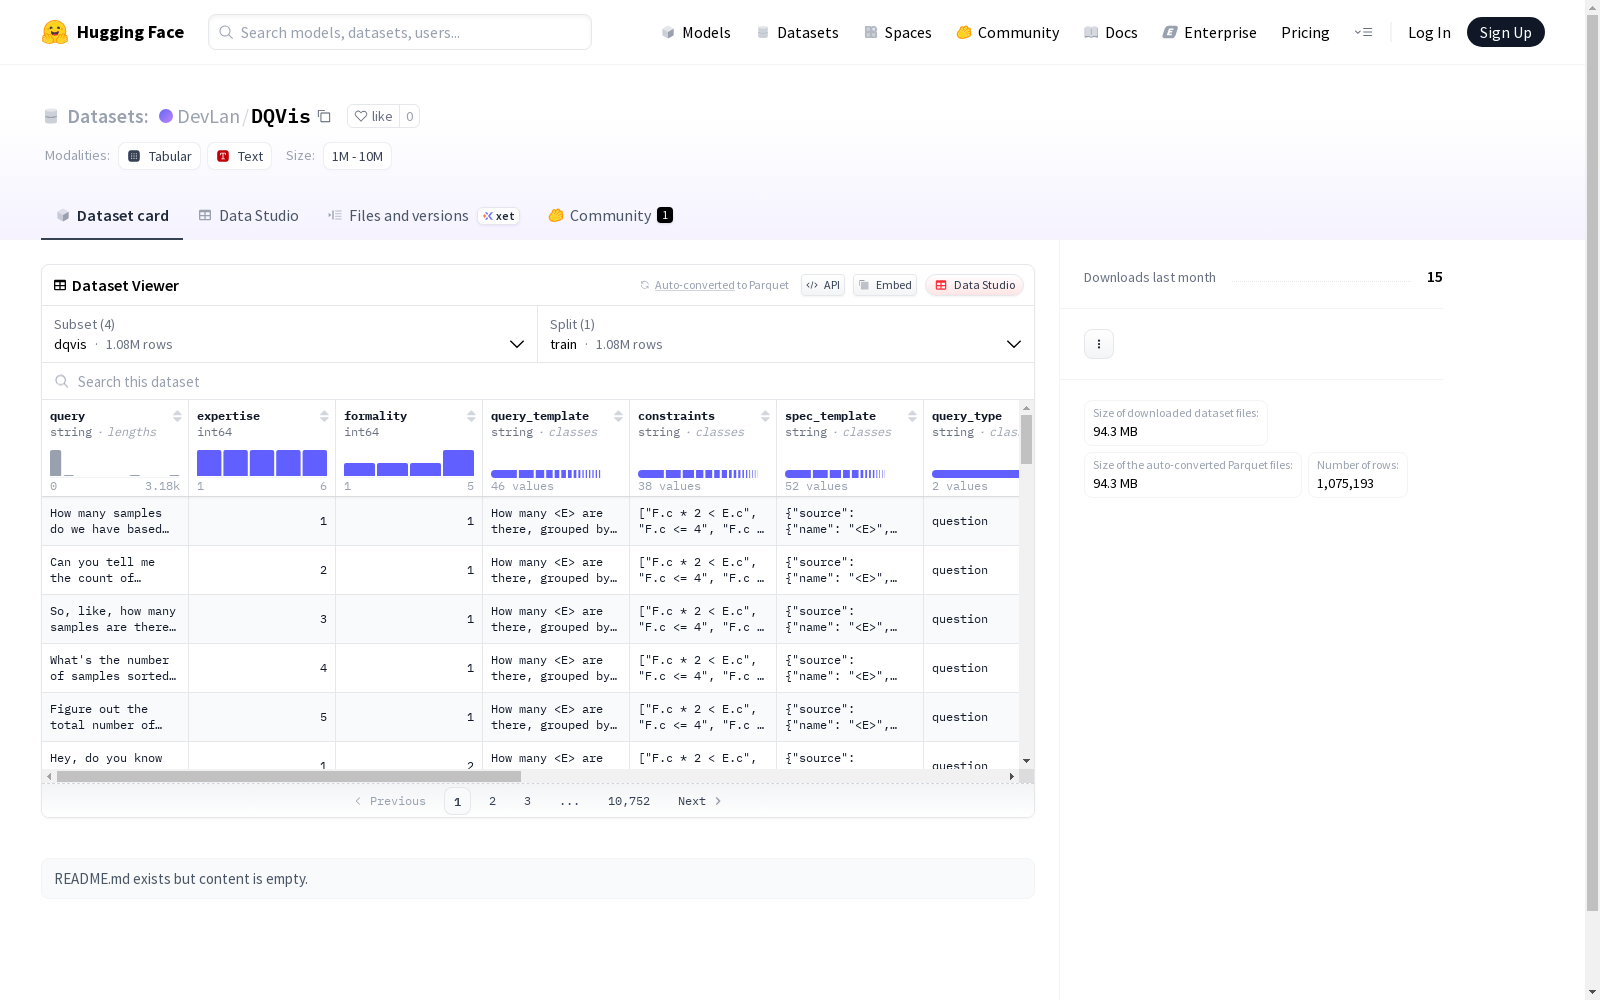Open Docs in top navigation

[x=1111, y=32]
